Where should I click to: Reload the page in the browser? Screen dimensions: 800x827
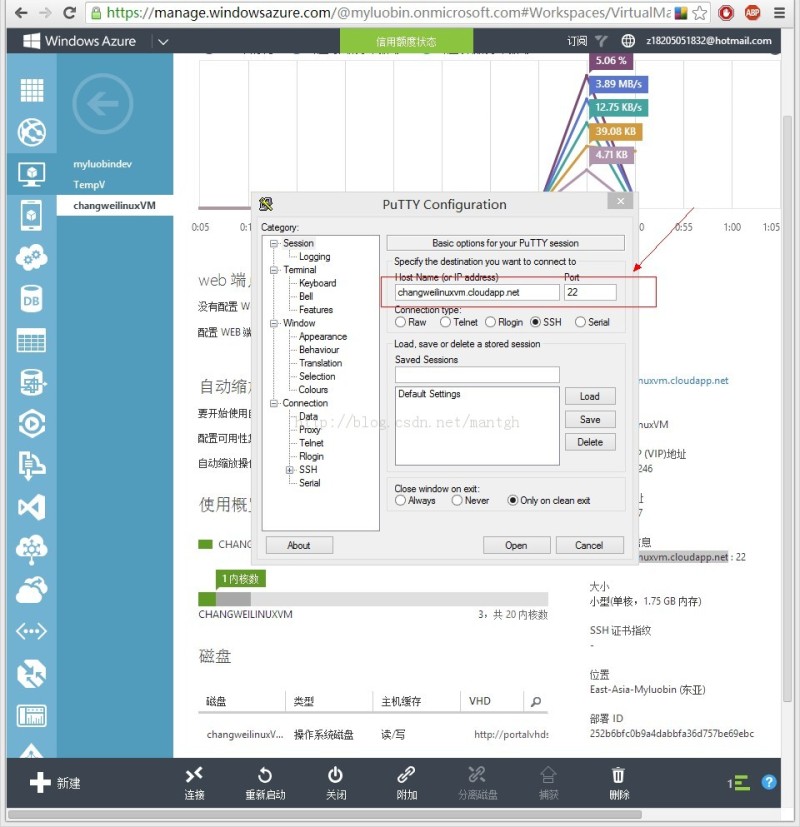(x=70, y=13)
